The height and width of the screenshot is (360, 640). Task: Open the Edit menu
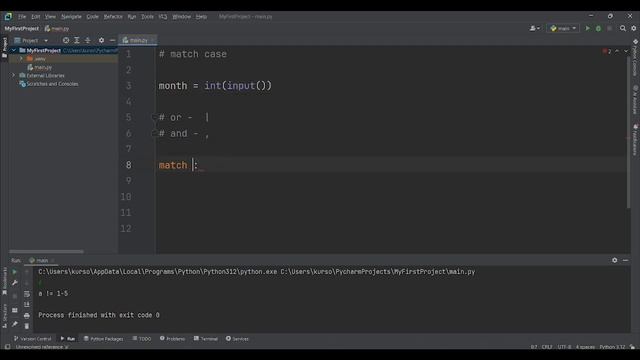(36, 17)
